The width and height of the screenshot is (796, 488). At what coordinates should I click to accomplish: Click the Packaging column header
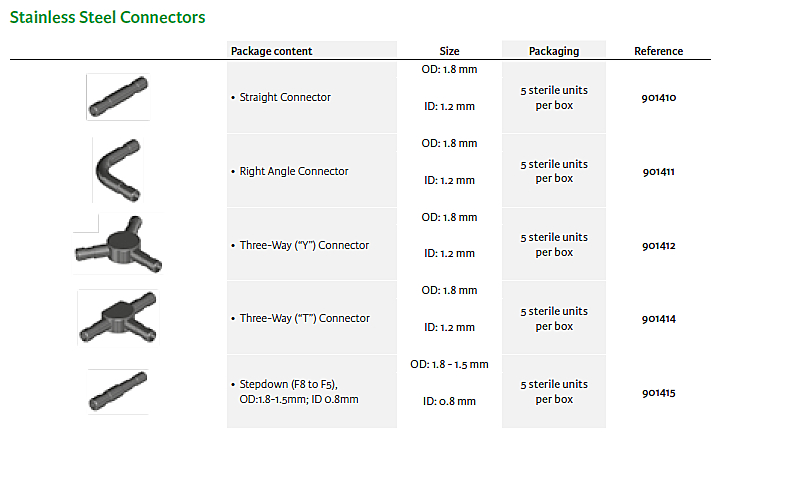pos(554,51)
